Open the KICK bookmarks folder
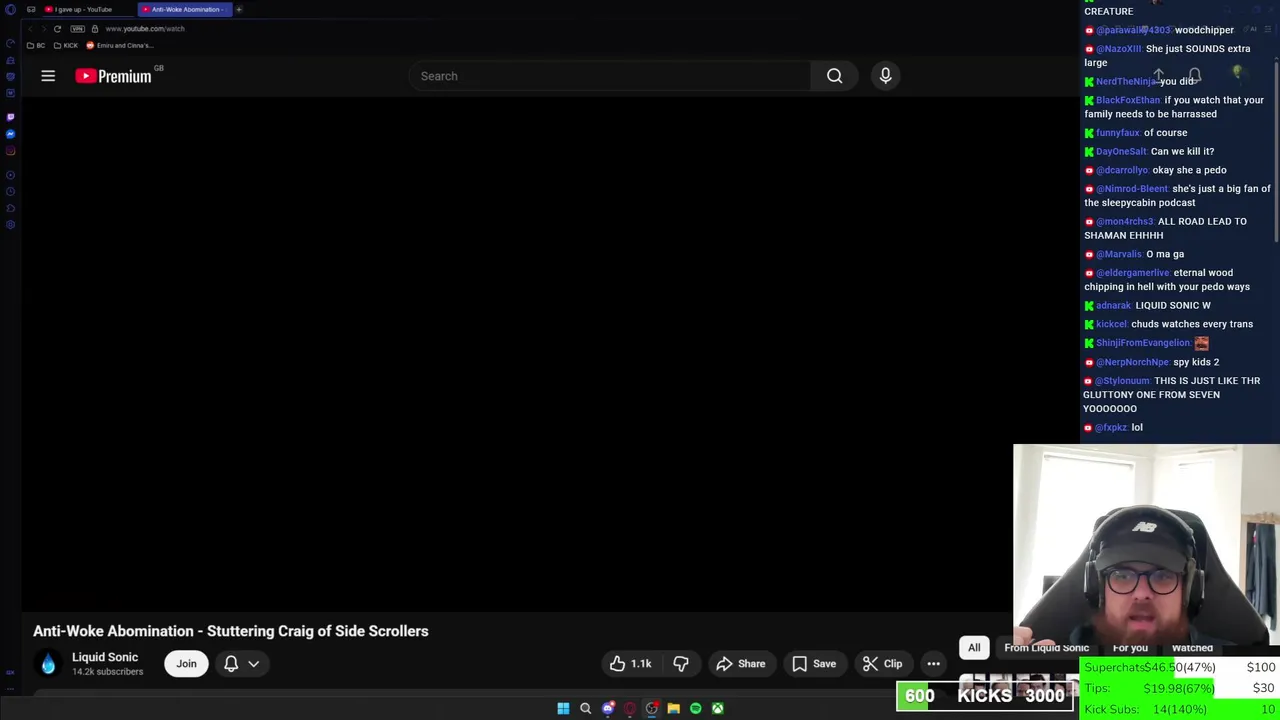Viewport: 1280px width, 720px height. click(x=66, y=45)
